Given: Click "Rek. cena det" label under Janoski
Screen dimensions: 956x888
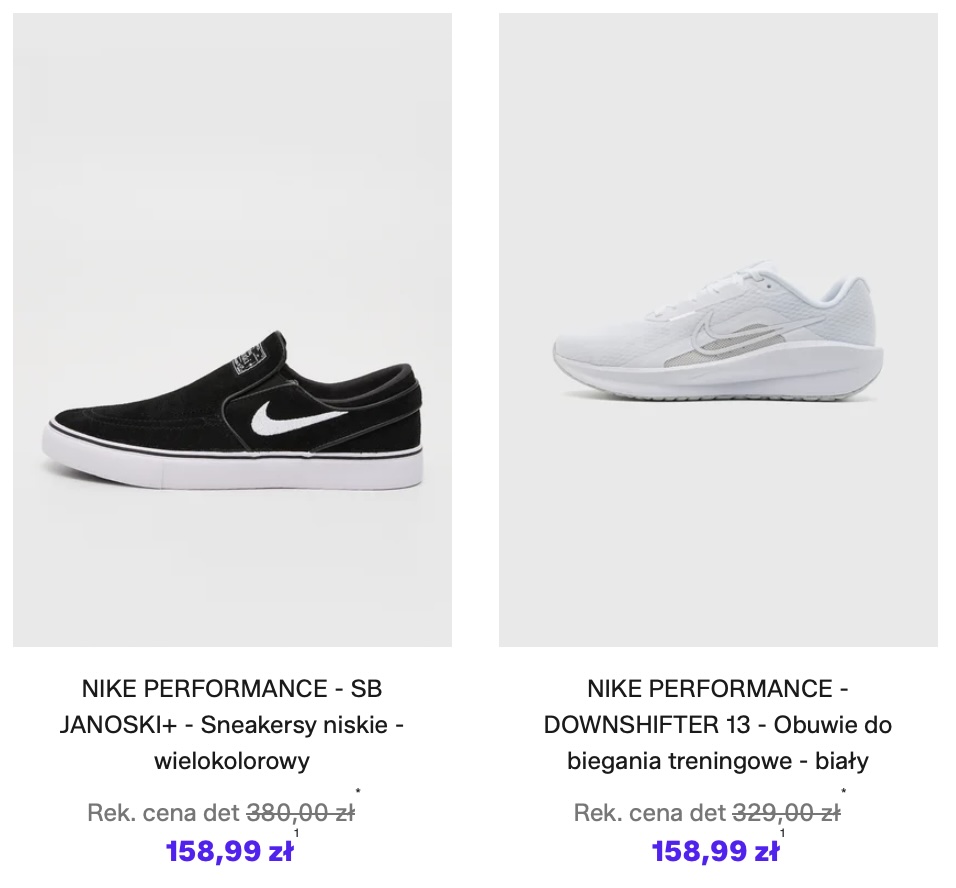Looking at the screenshot, I should pos(164,813).
